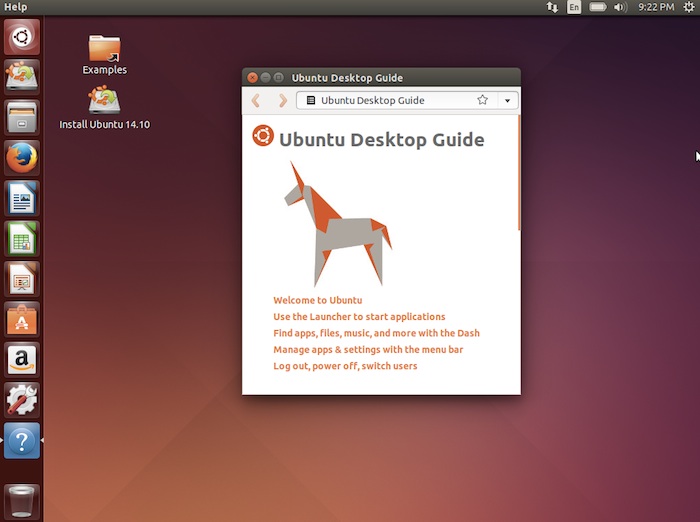Open the volume indicator in the top panel
The width and height of the screenshot is (700, 522).
pyautogui.click(x=620, y=7)
